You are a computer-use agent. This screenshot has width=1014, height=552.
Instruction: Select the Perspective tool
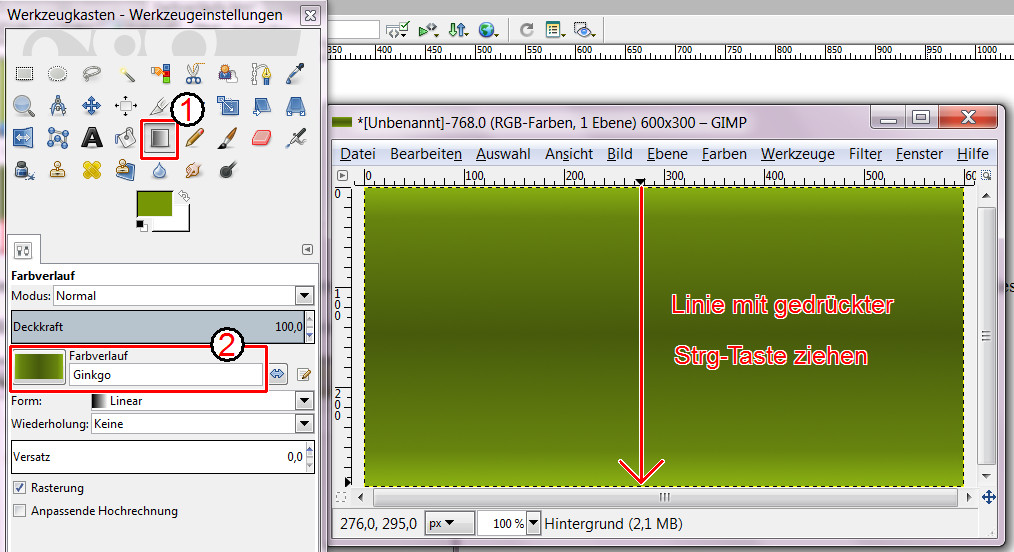[x=296, y=105]
